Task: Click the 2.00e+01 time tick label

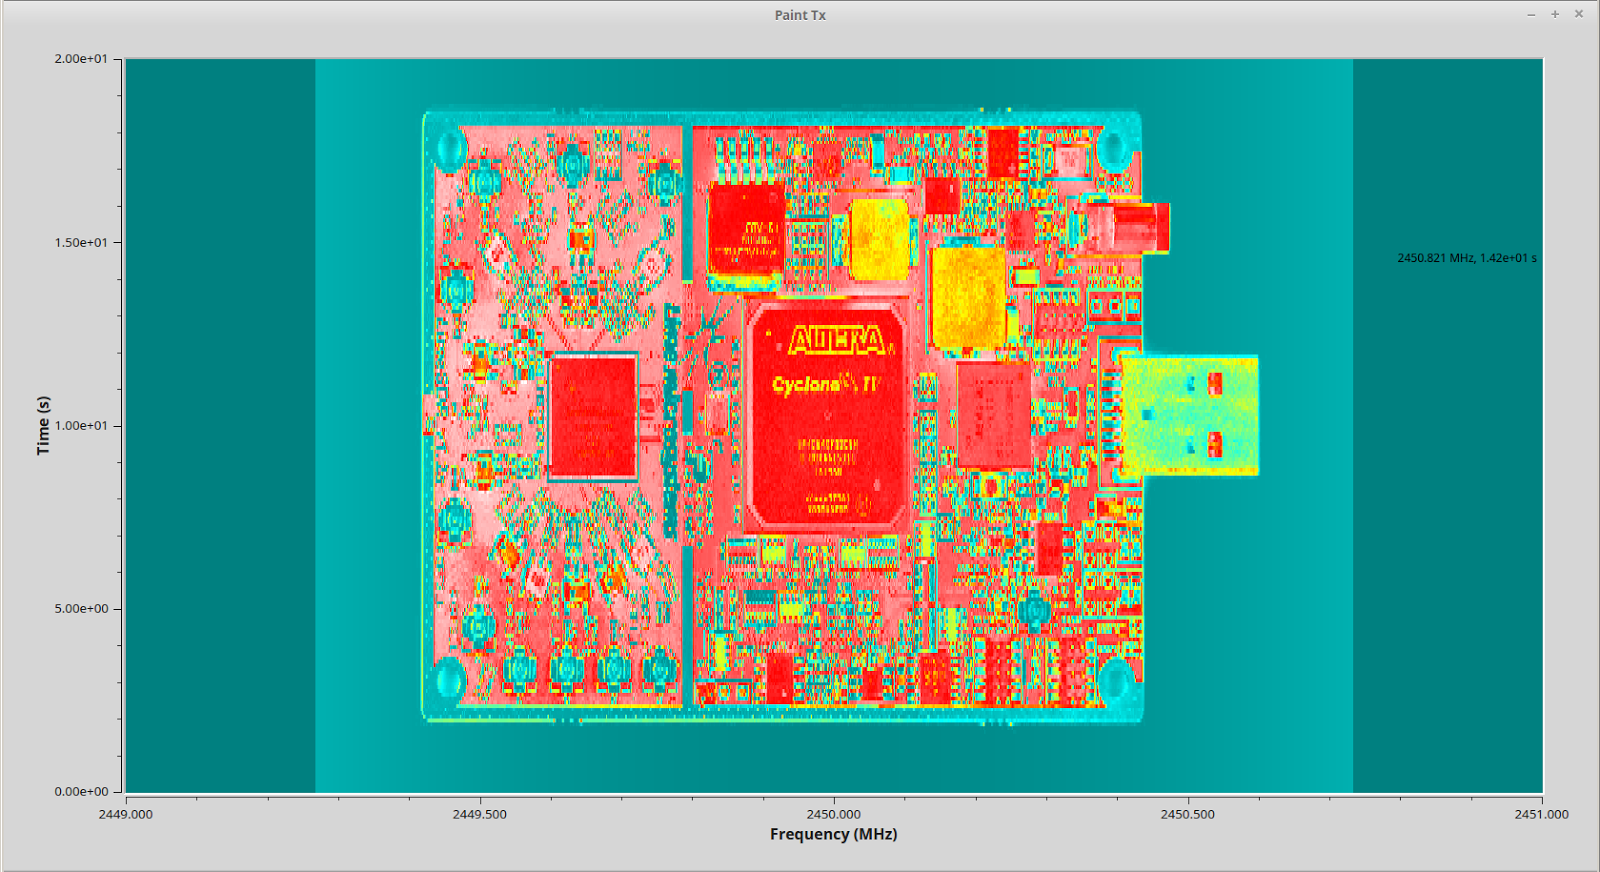Action: (81, 59)
